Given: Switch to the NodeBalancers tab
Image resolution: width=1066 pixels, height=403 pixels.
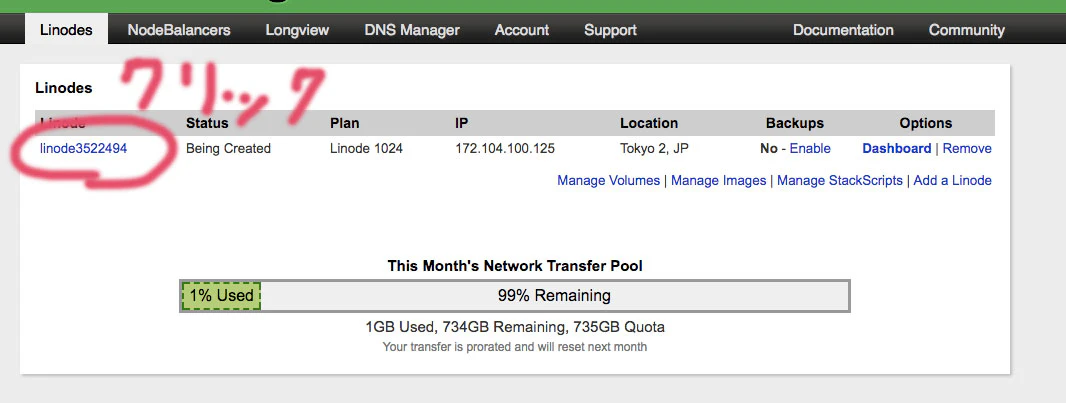Looking at the screenshot, I should click(x=179, y=30).
